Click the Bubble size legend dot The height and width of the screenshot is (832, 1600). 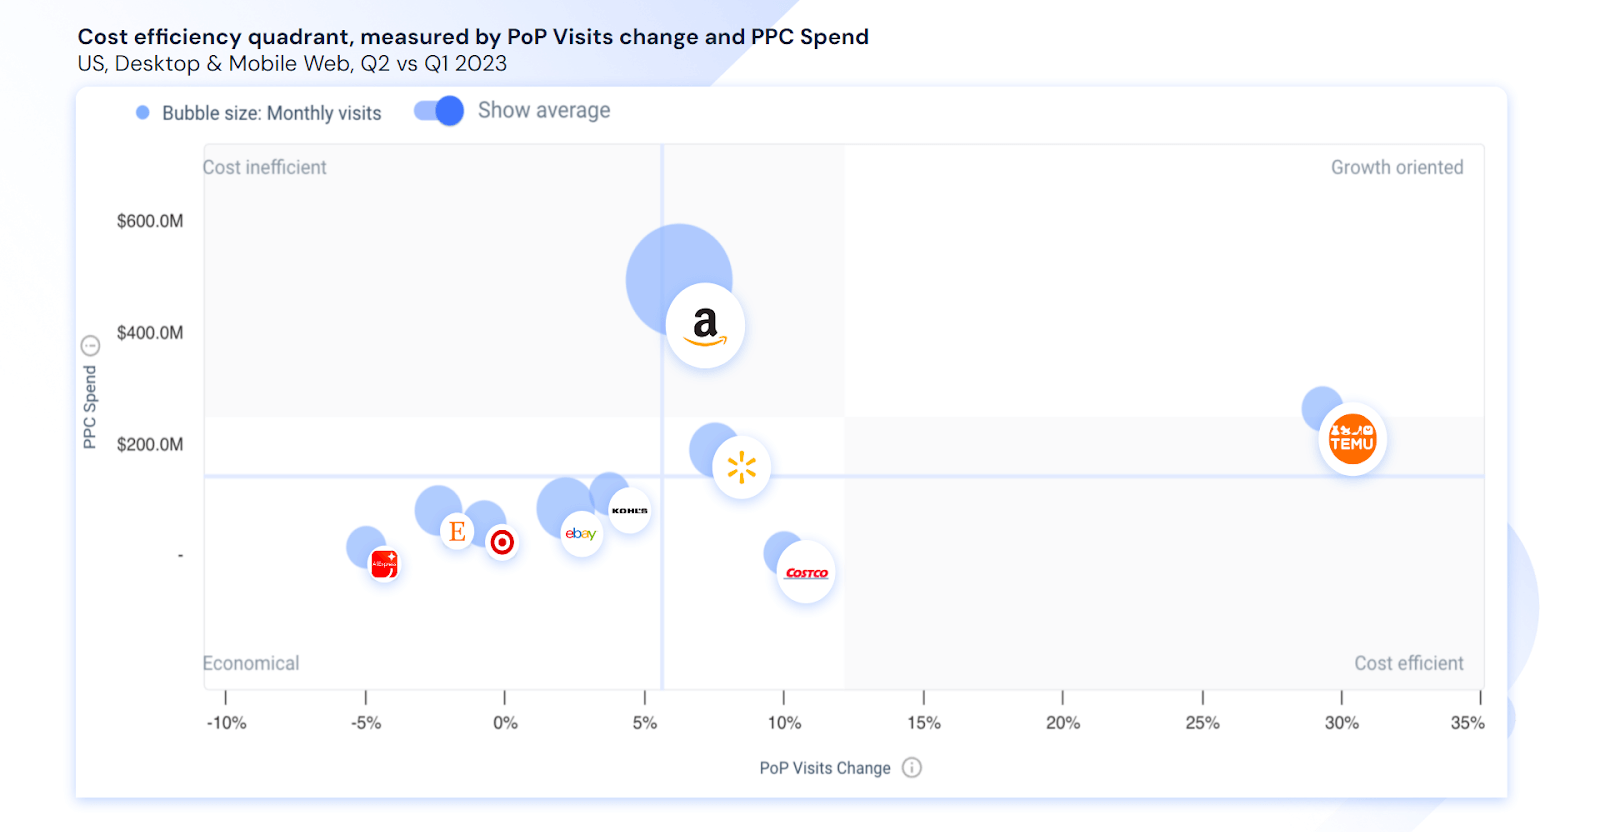pos(143,113)
